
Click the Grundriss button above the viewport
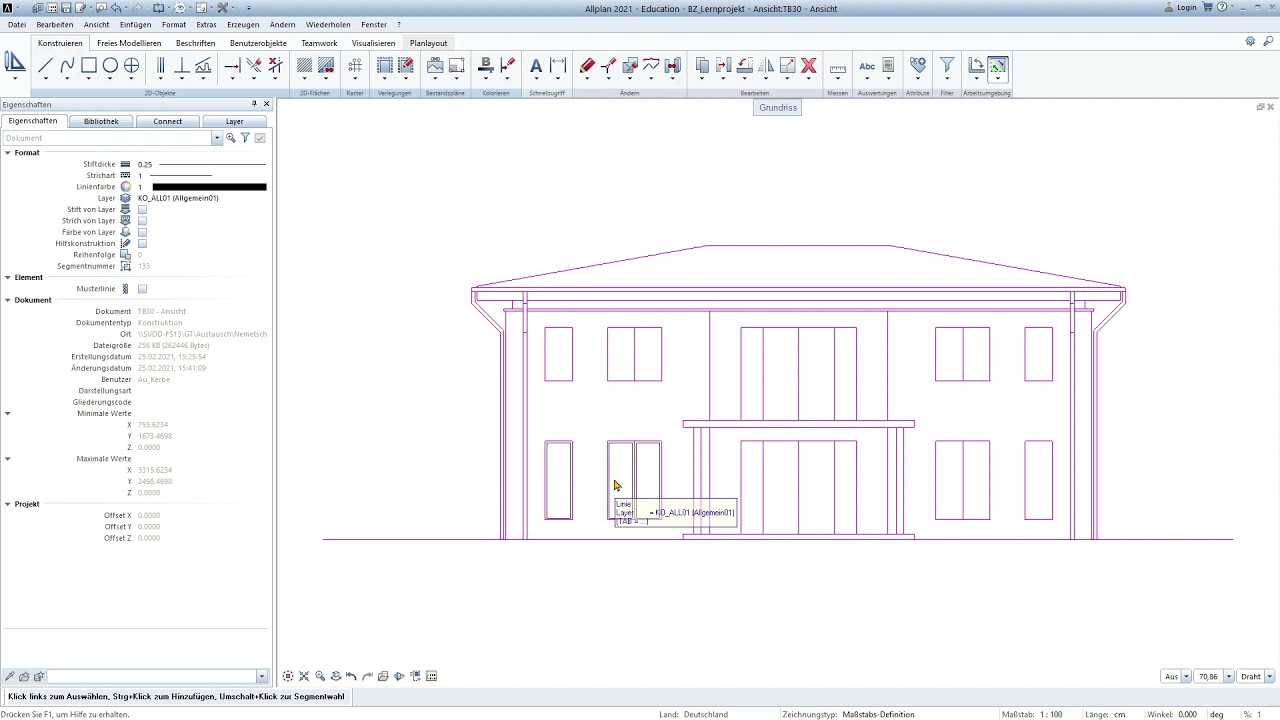tap(778, 107)
